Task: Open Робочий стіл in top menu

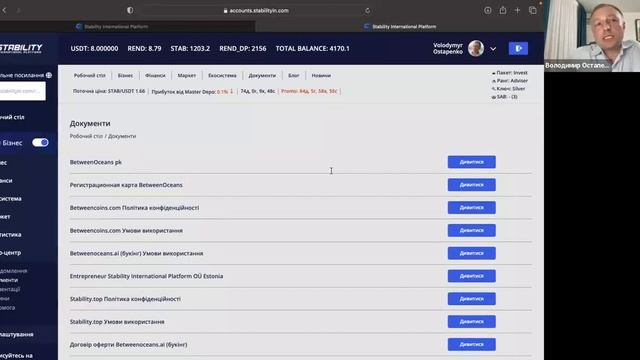Action: [89, 76]
